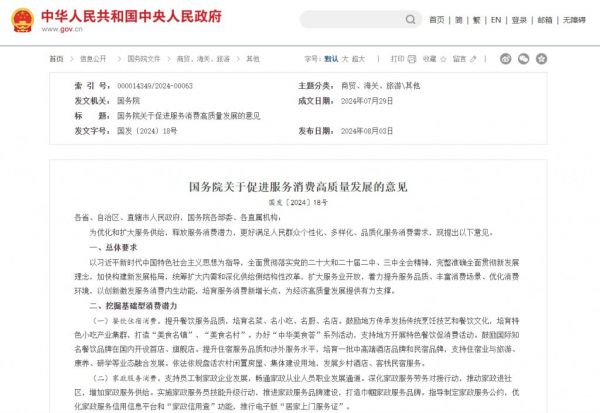
Task: Click the national emblem logo
Action: [23, 20]
